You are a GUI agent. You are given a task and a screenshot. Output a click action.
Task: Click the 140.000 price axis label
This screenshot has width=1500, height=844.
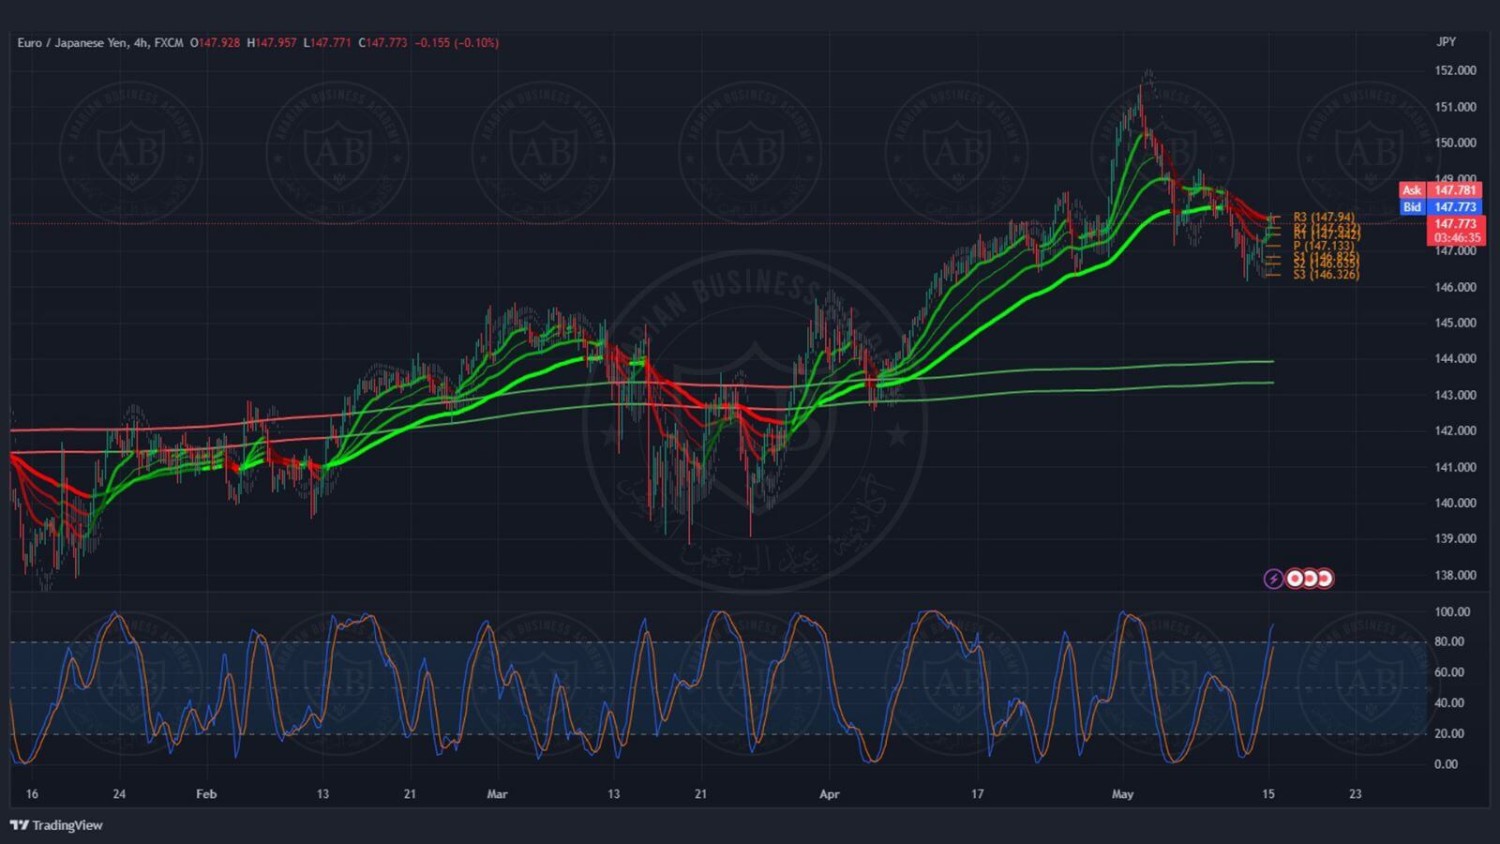pos(1456,503)
